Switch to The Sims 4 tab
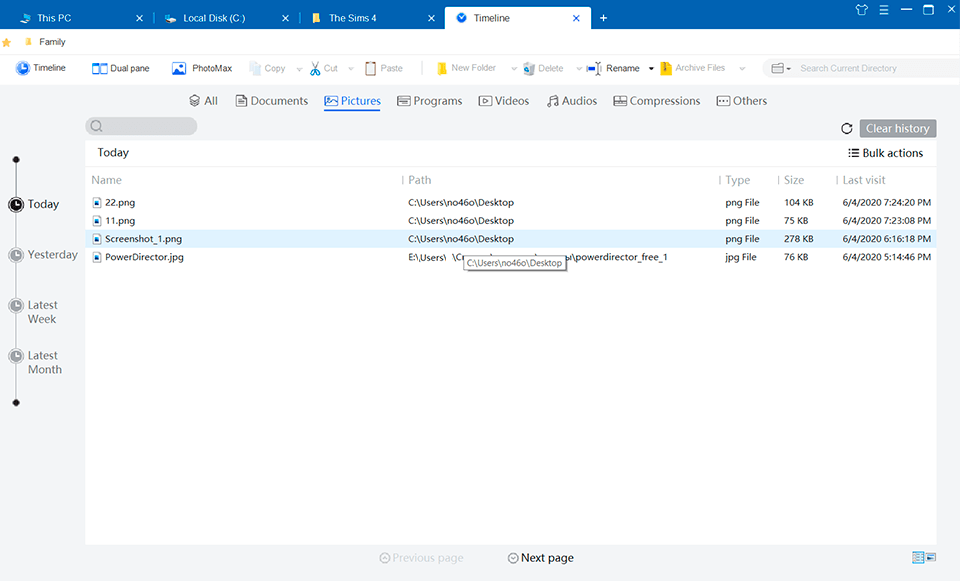960x581 pixels. tap(352, 18)
